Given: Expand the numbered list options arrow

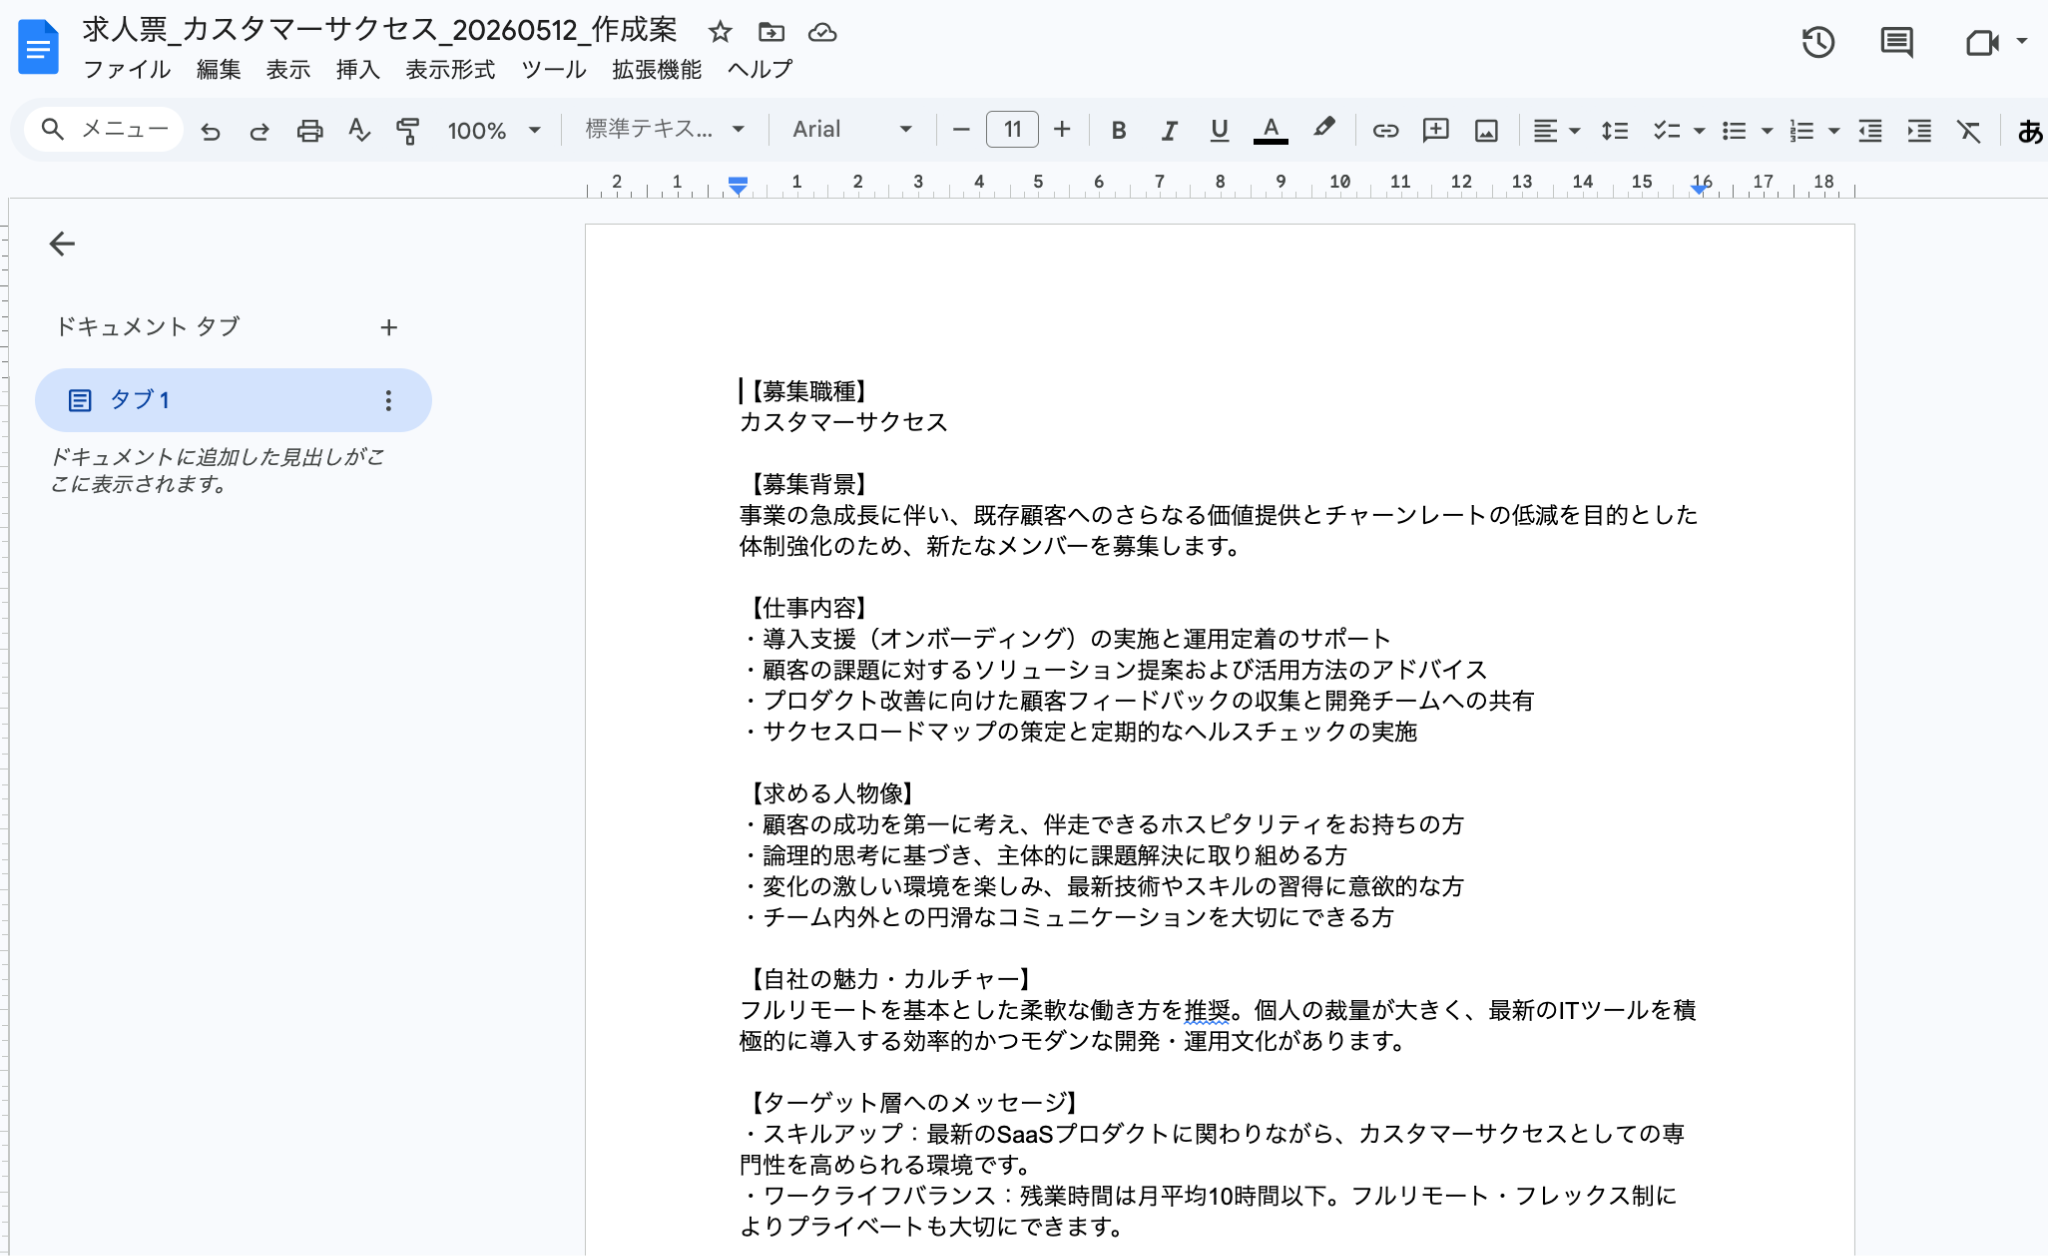Looking at the screenshot, I should click(x=1834, y=131).
